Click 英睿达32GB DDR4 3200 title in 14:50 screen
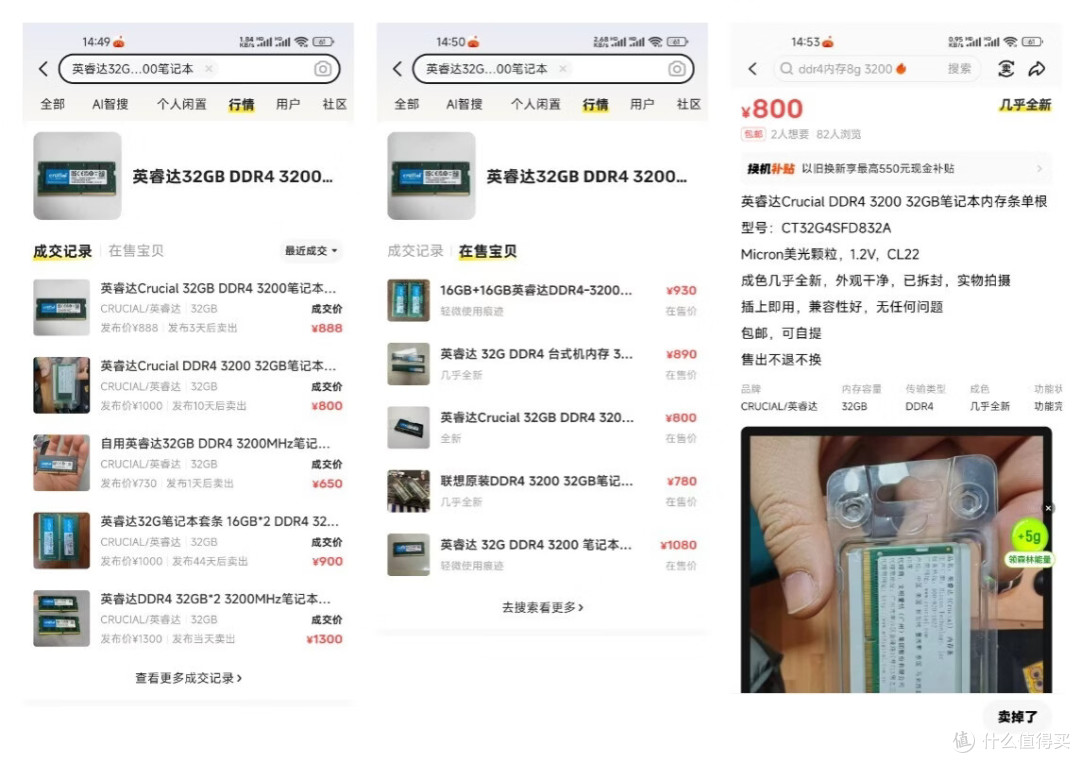Viewport: 1080px width, 763px height. click(587, 176)
